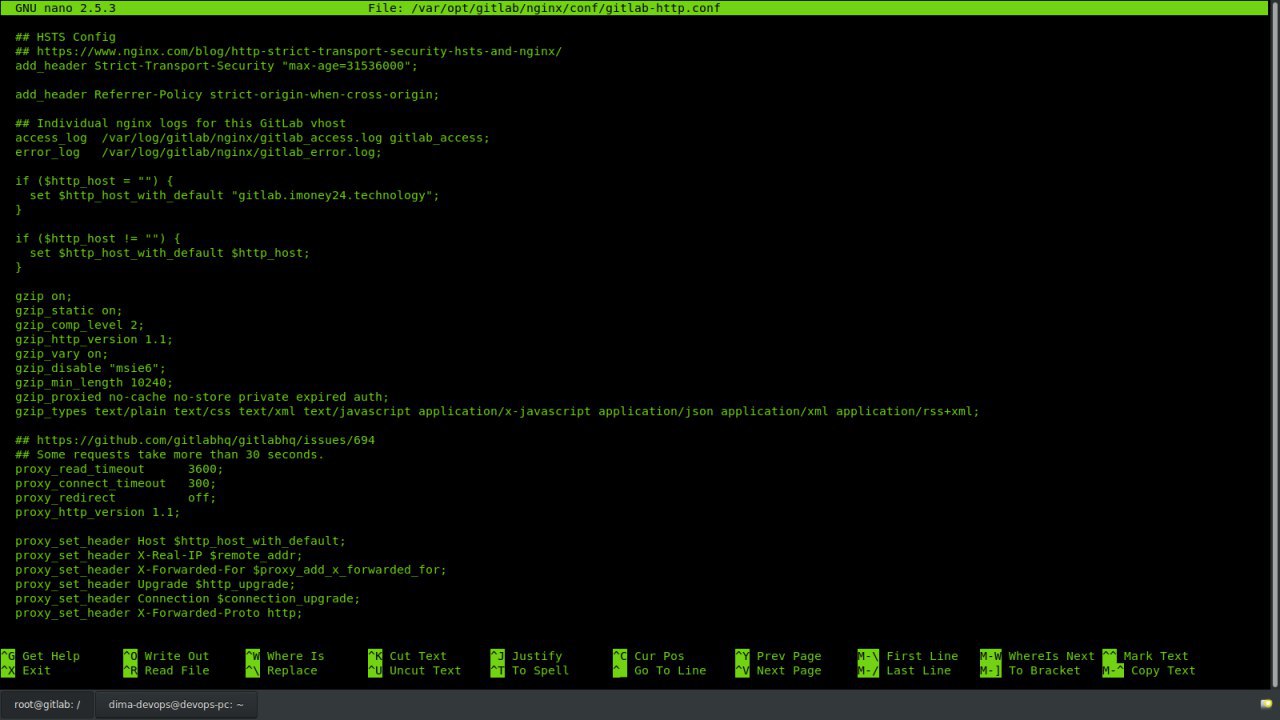1280x720 pixels.
Task: Click the GNU nano 2.5.3 title text
Action: pos(65,8)
